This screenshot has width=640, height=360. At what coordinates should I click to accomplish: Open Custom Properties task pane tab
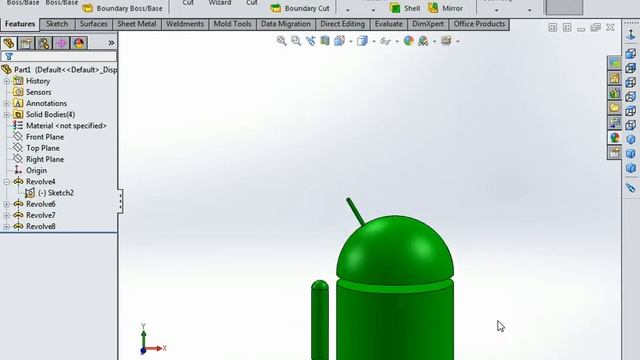click(x=614, y=152)
